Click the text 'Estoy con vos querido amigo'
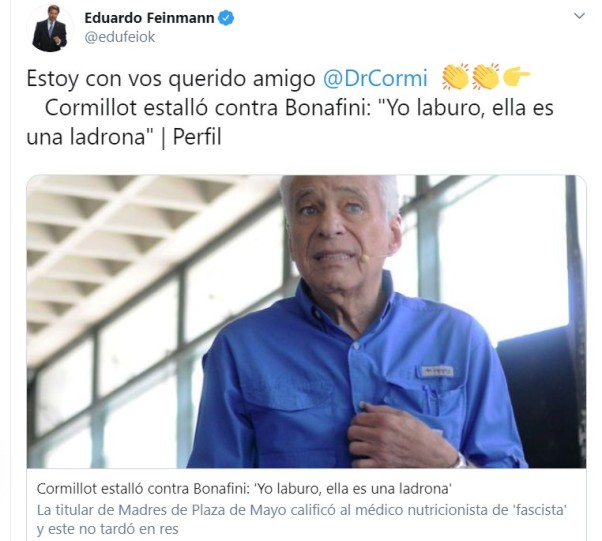The image size is (602, 541). pos(171,79)
